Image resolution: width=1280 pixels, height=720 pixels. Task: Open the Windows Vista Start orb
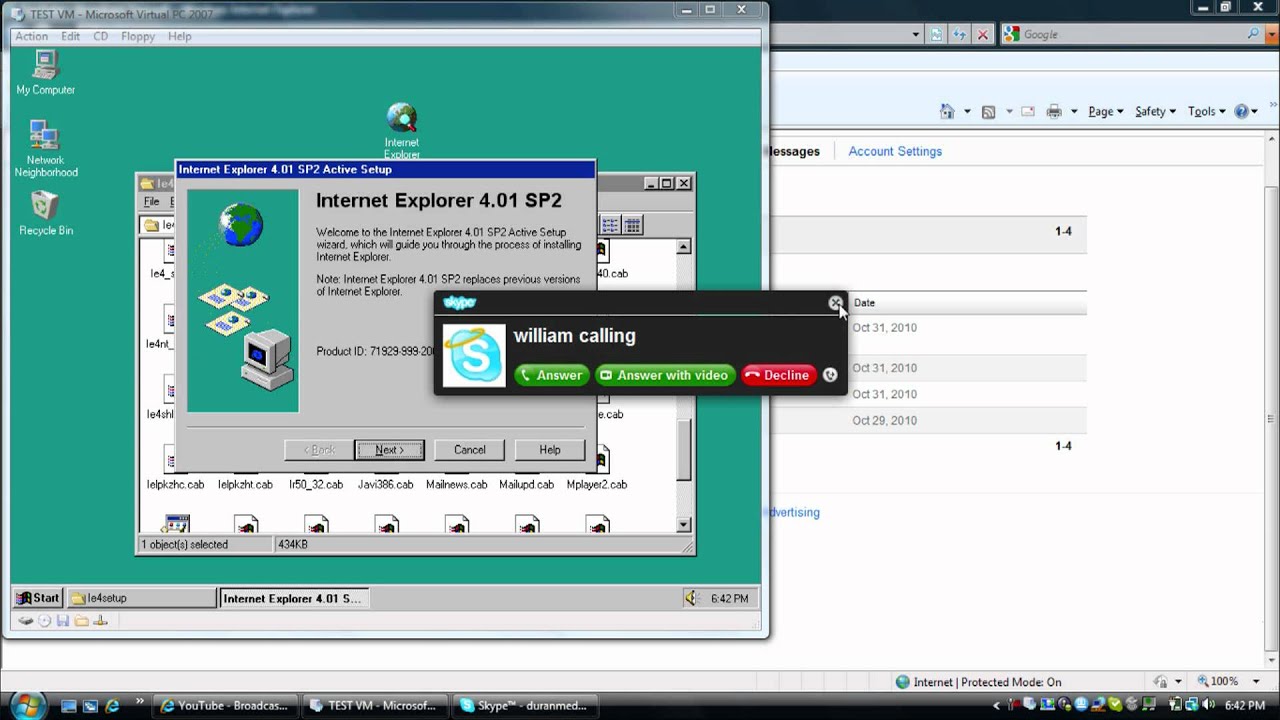tap(27, 703)
